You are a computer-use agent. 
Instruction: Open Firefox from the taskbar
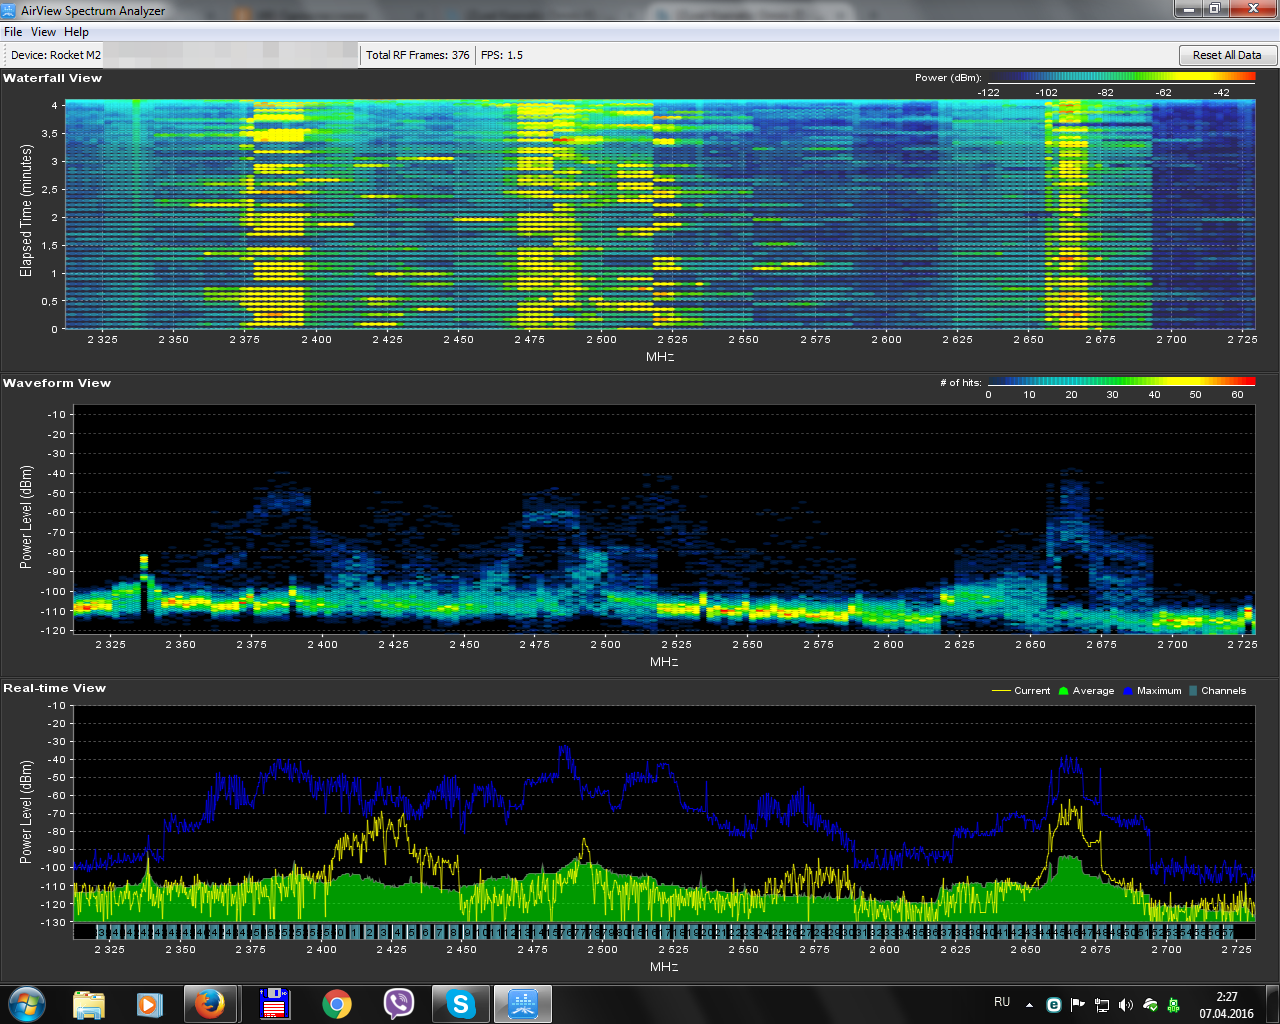tap(210, 1004)
